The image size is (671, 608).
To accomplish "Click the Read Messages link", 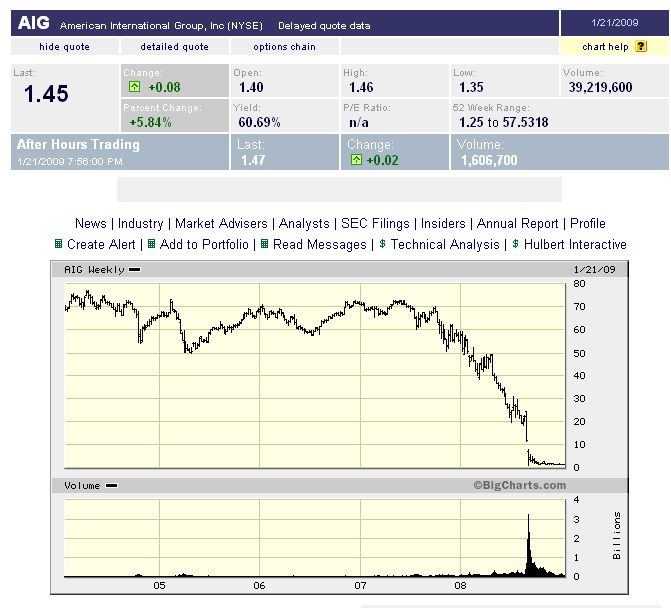I will click(x=320, y=244).
